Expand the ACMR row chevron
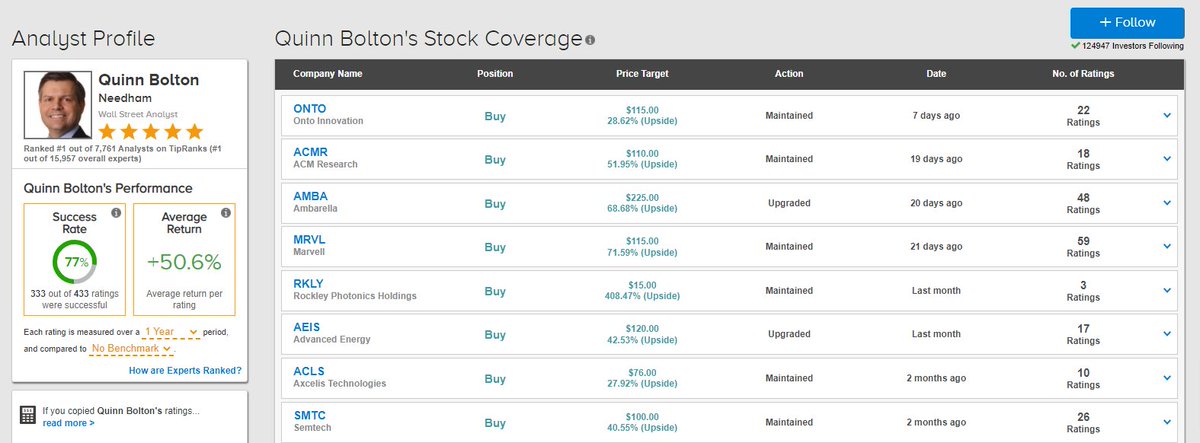 pyautogui.click(x=1167, y=158)
